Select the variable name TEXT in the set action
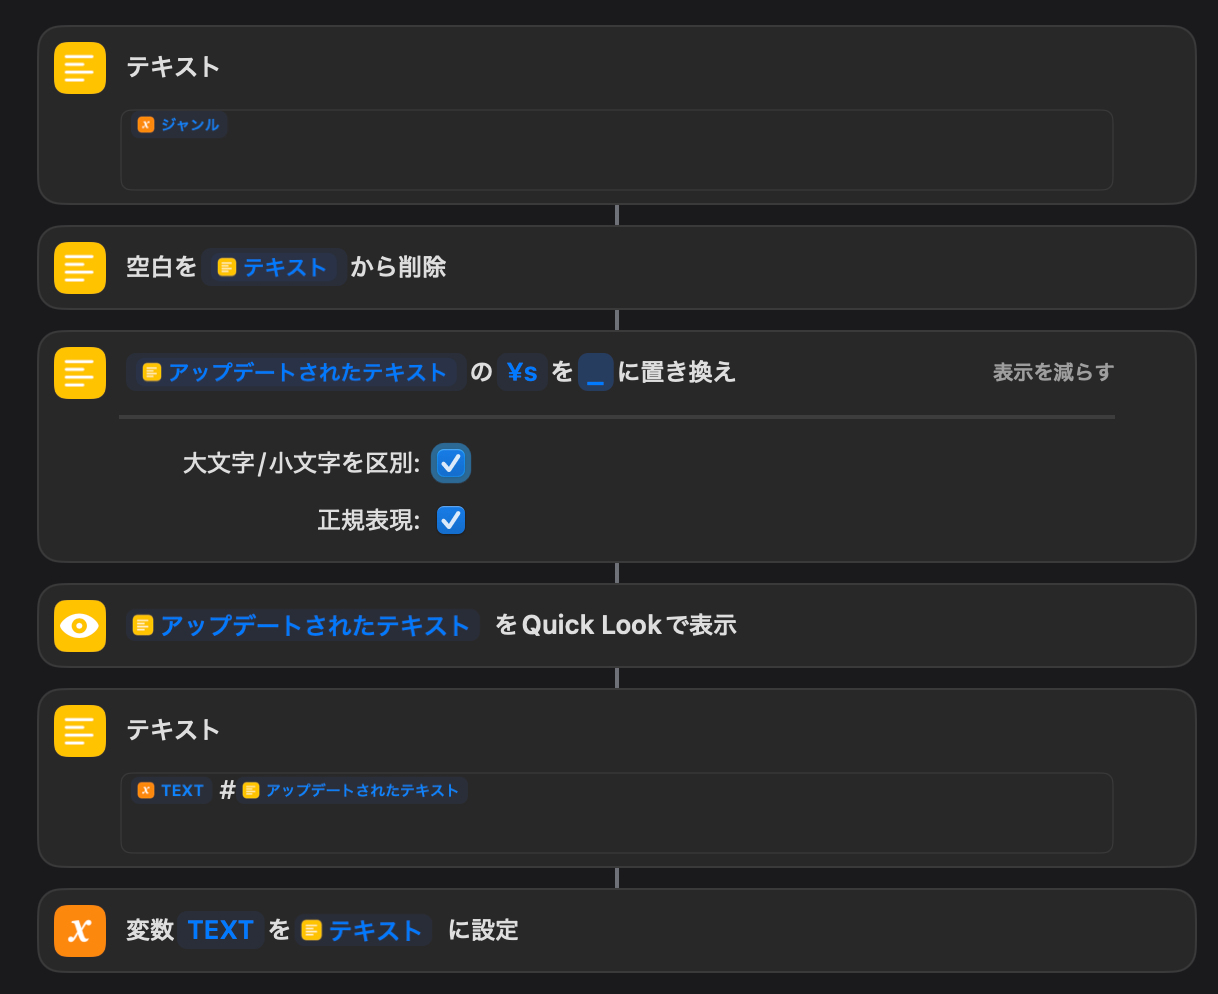The height and width of the screenshot is (994, 1218). (221, 931)
